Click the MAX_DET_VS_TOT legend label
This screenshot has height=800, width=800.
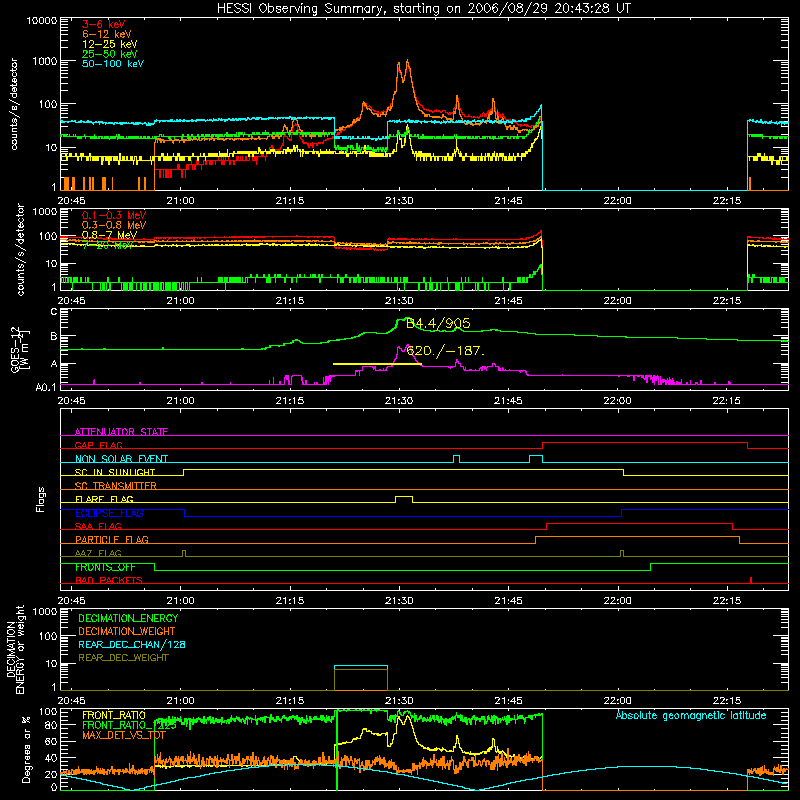click(124, 735)
